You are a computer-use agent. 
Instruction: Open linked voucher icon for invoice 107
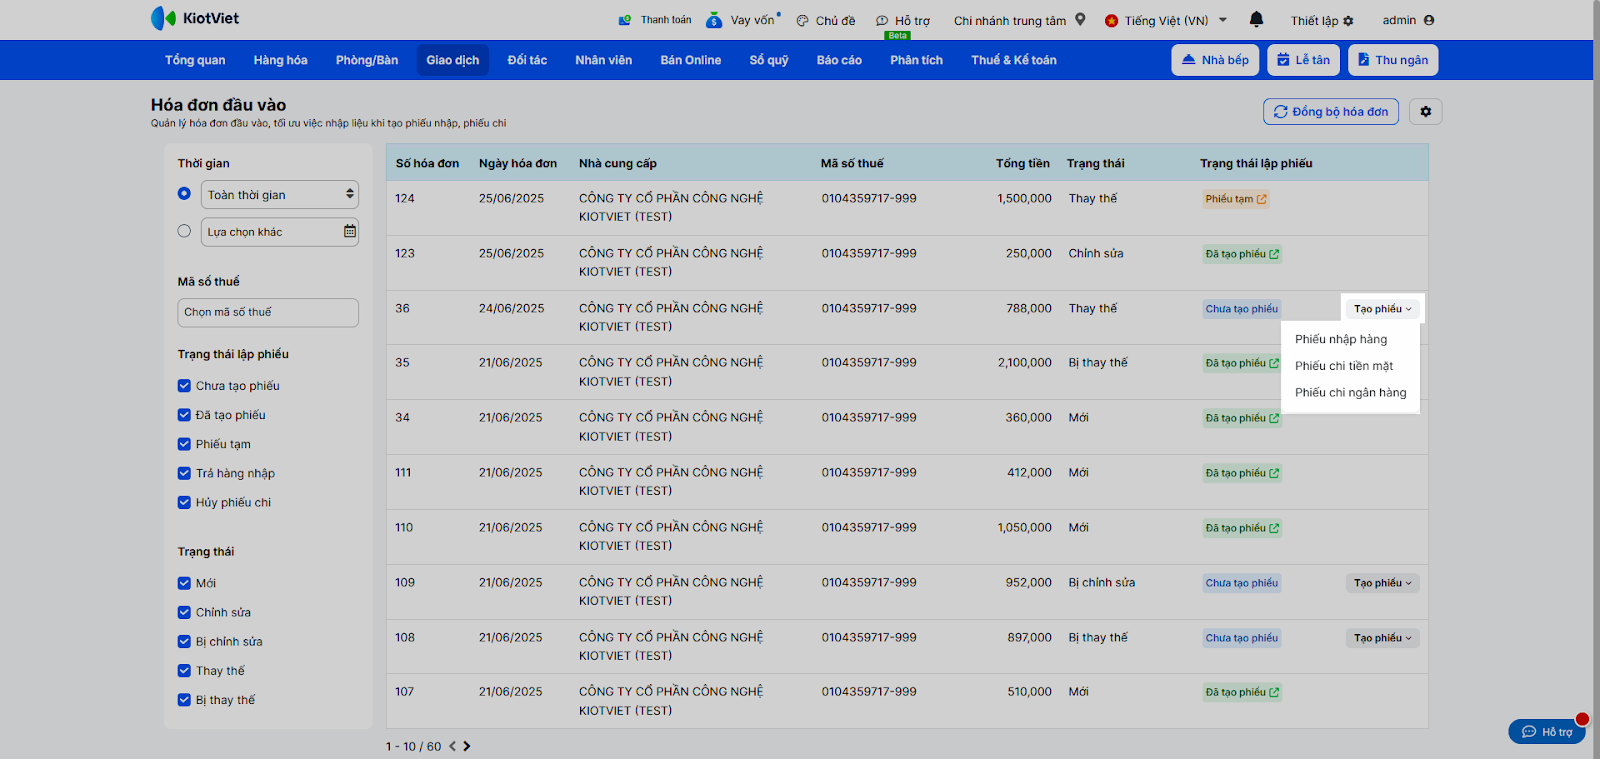[x=1274, y=692]
